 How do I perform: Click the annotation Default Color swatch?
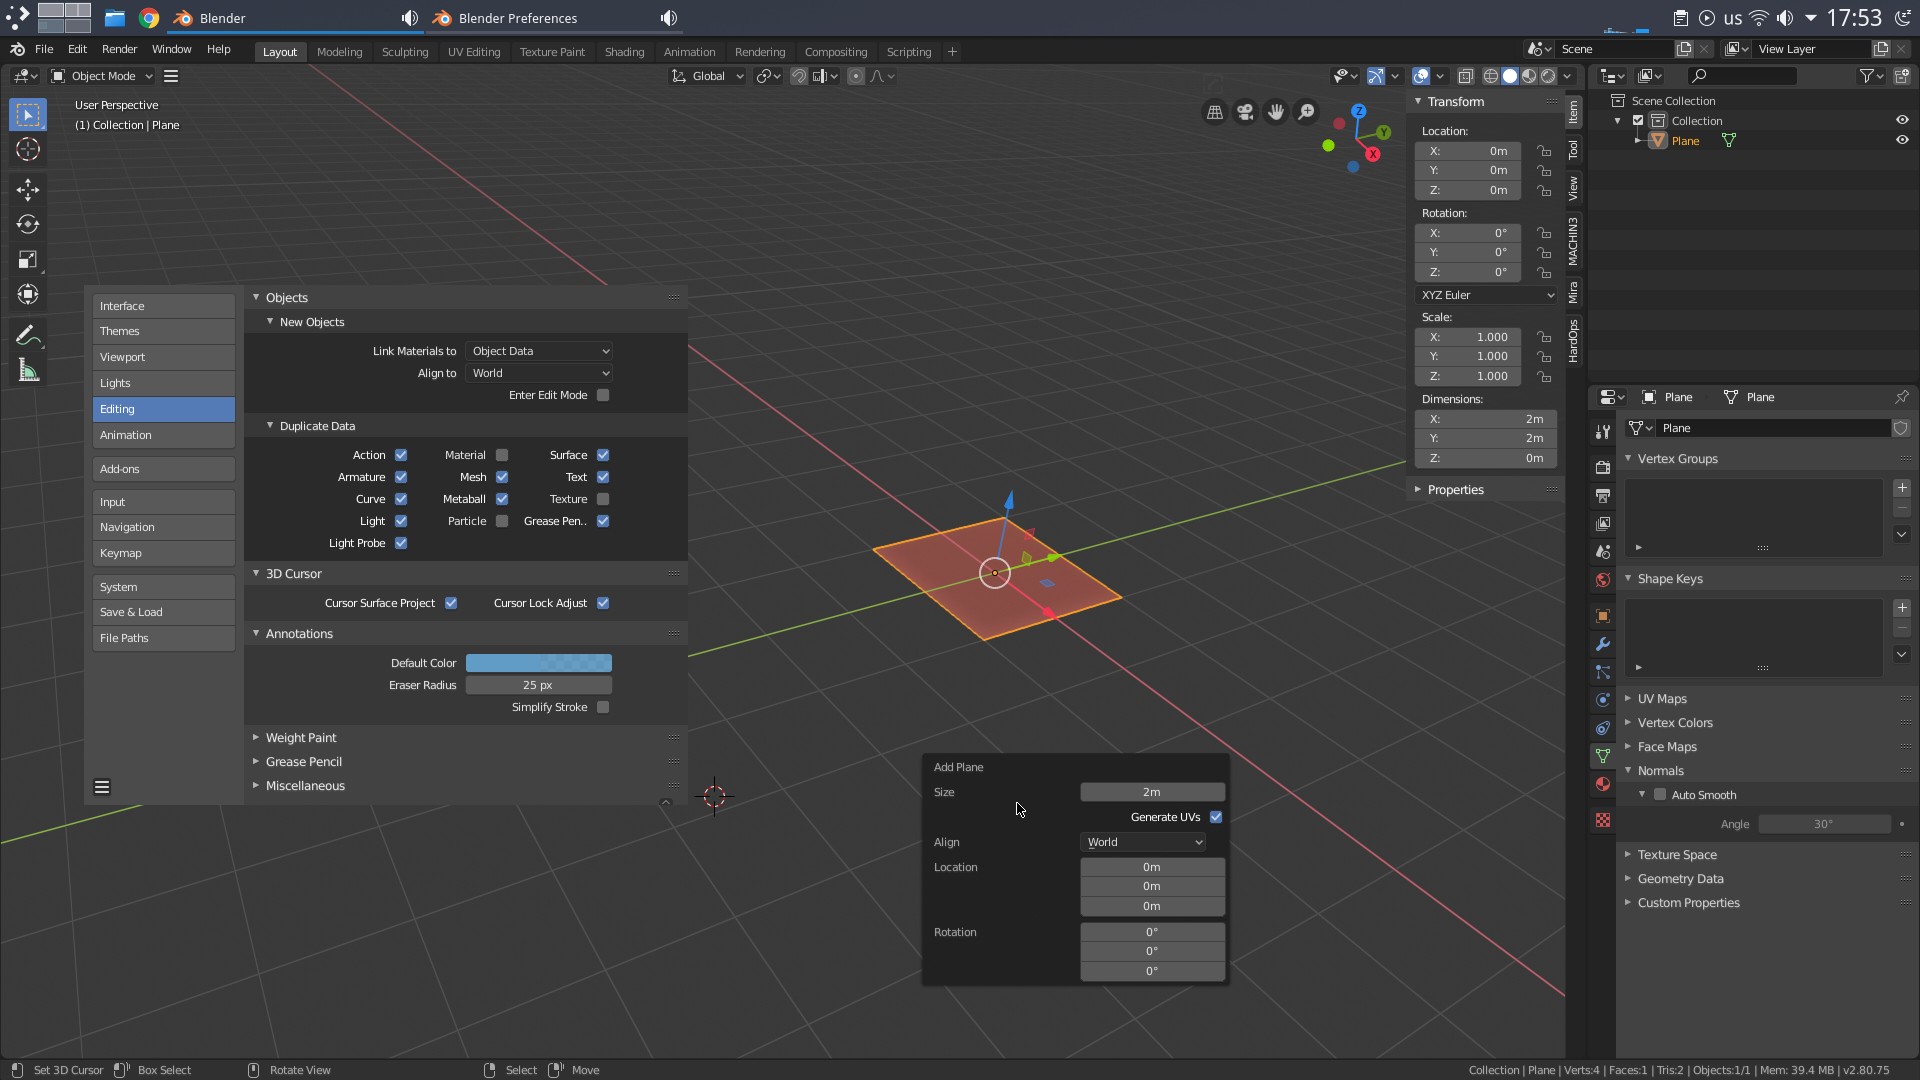coord(539,663)
